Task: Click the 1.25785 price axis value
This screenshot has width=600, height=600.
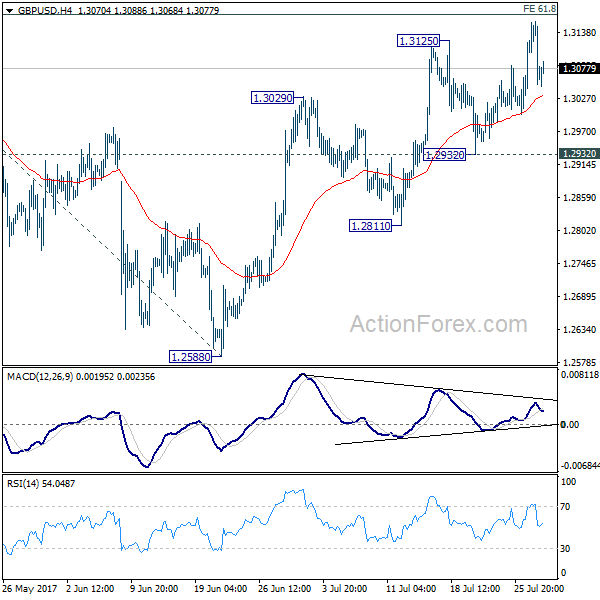Action: pos(579,362)
